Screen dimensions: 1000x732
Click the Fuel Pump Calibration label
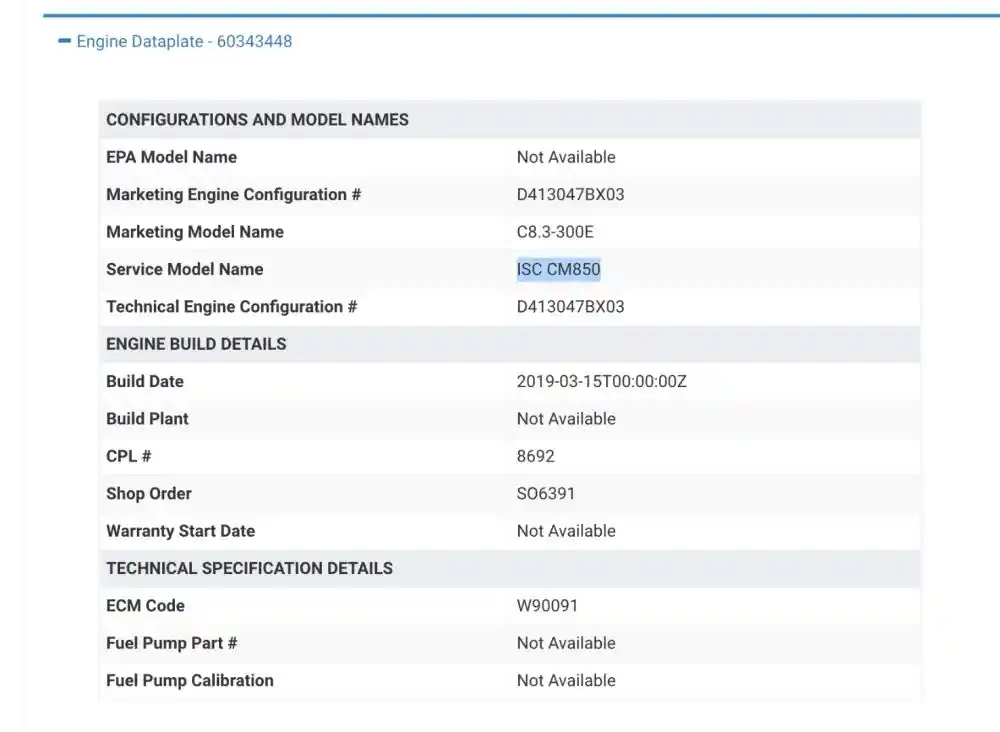tap(189, 681)
